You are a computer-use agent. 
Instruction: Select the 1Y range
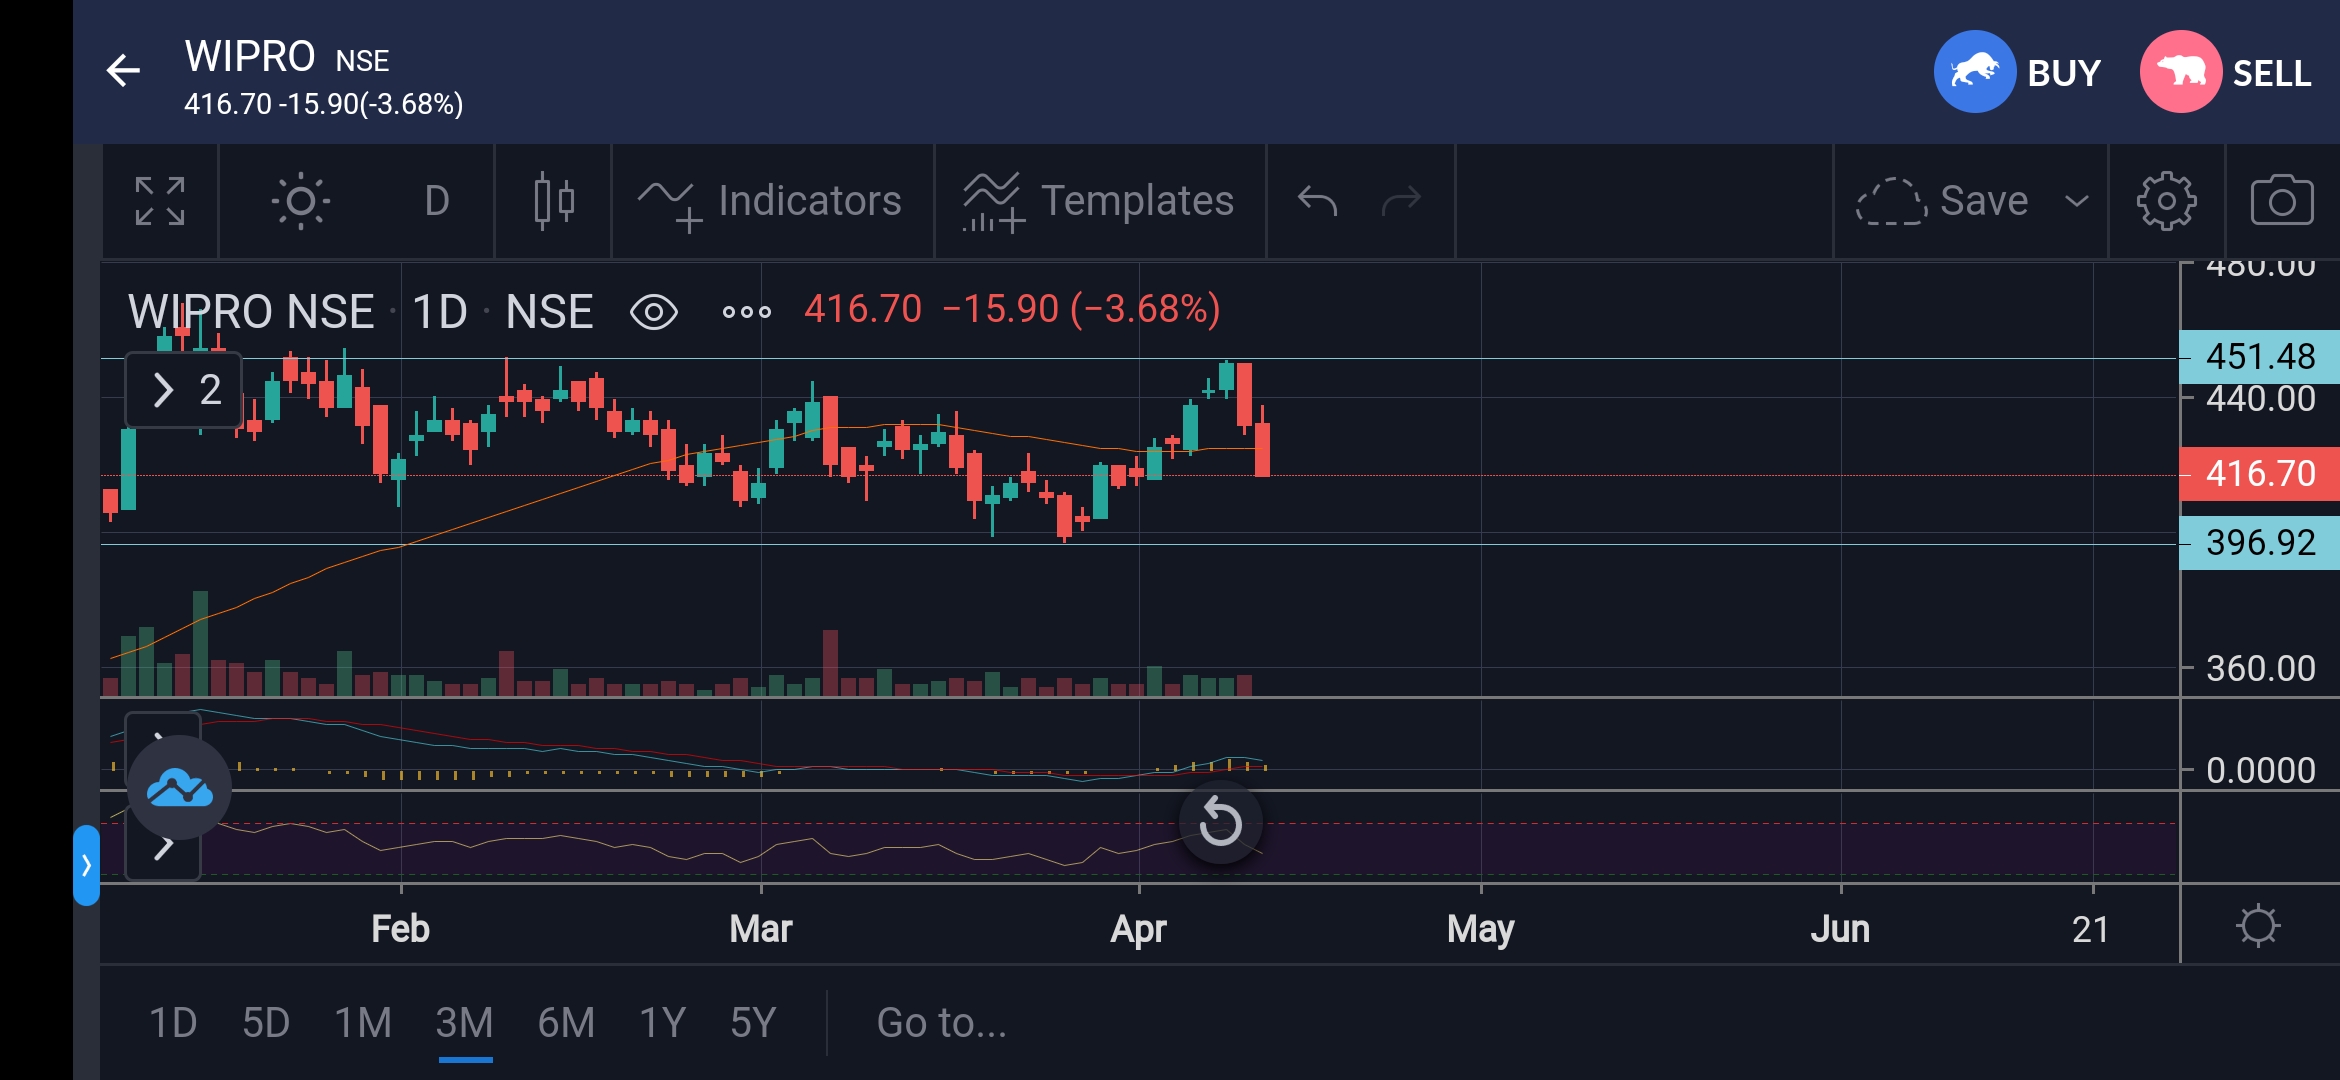pos(662,1023)
